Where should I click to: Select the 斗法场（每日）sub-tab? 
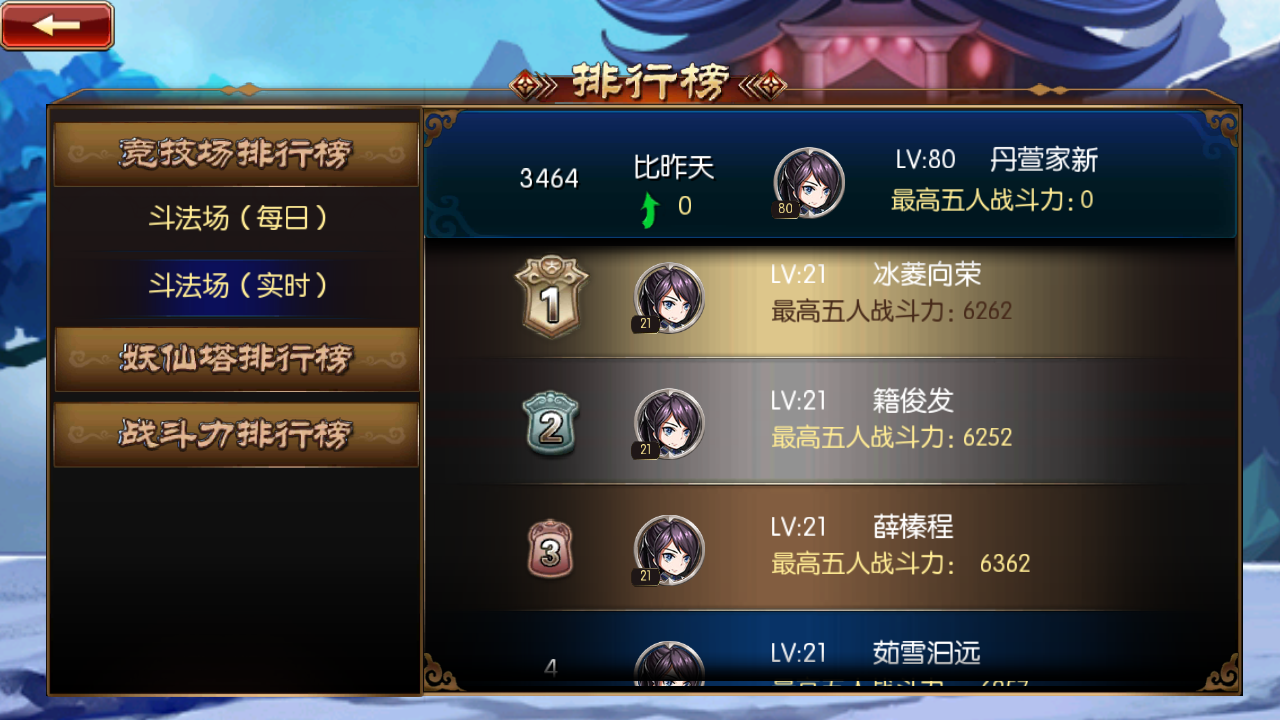point(238,218)
